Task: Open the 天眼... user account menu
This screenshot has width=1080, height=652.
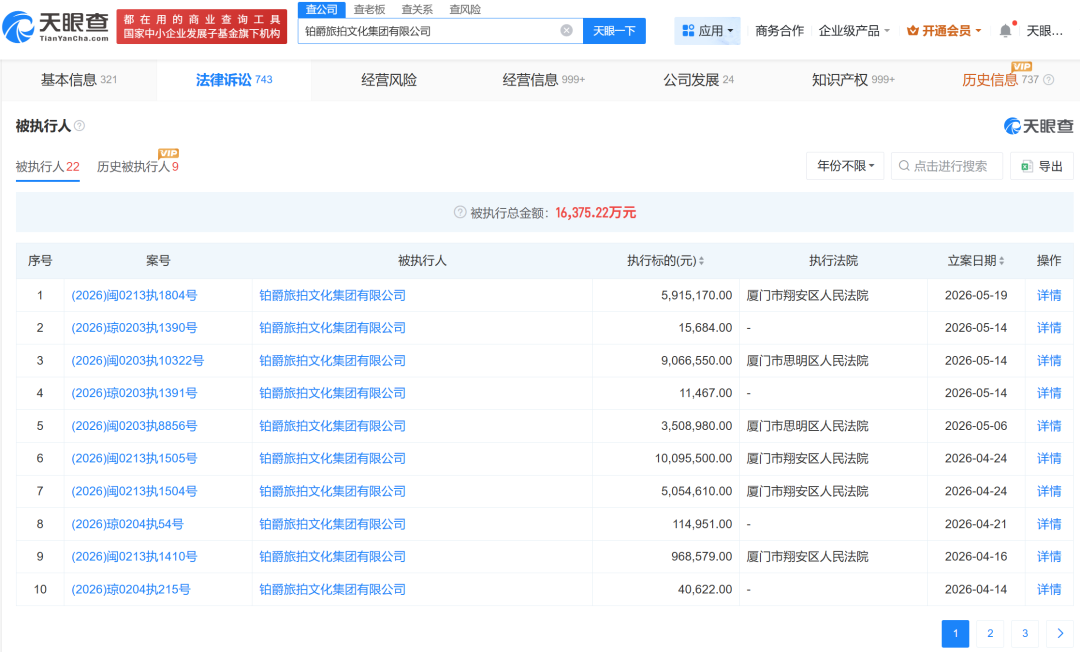Action: [1044, 30]
